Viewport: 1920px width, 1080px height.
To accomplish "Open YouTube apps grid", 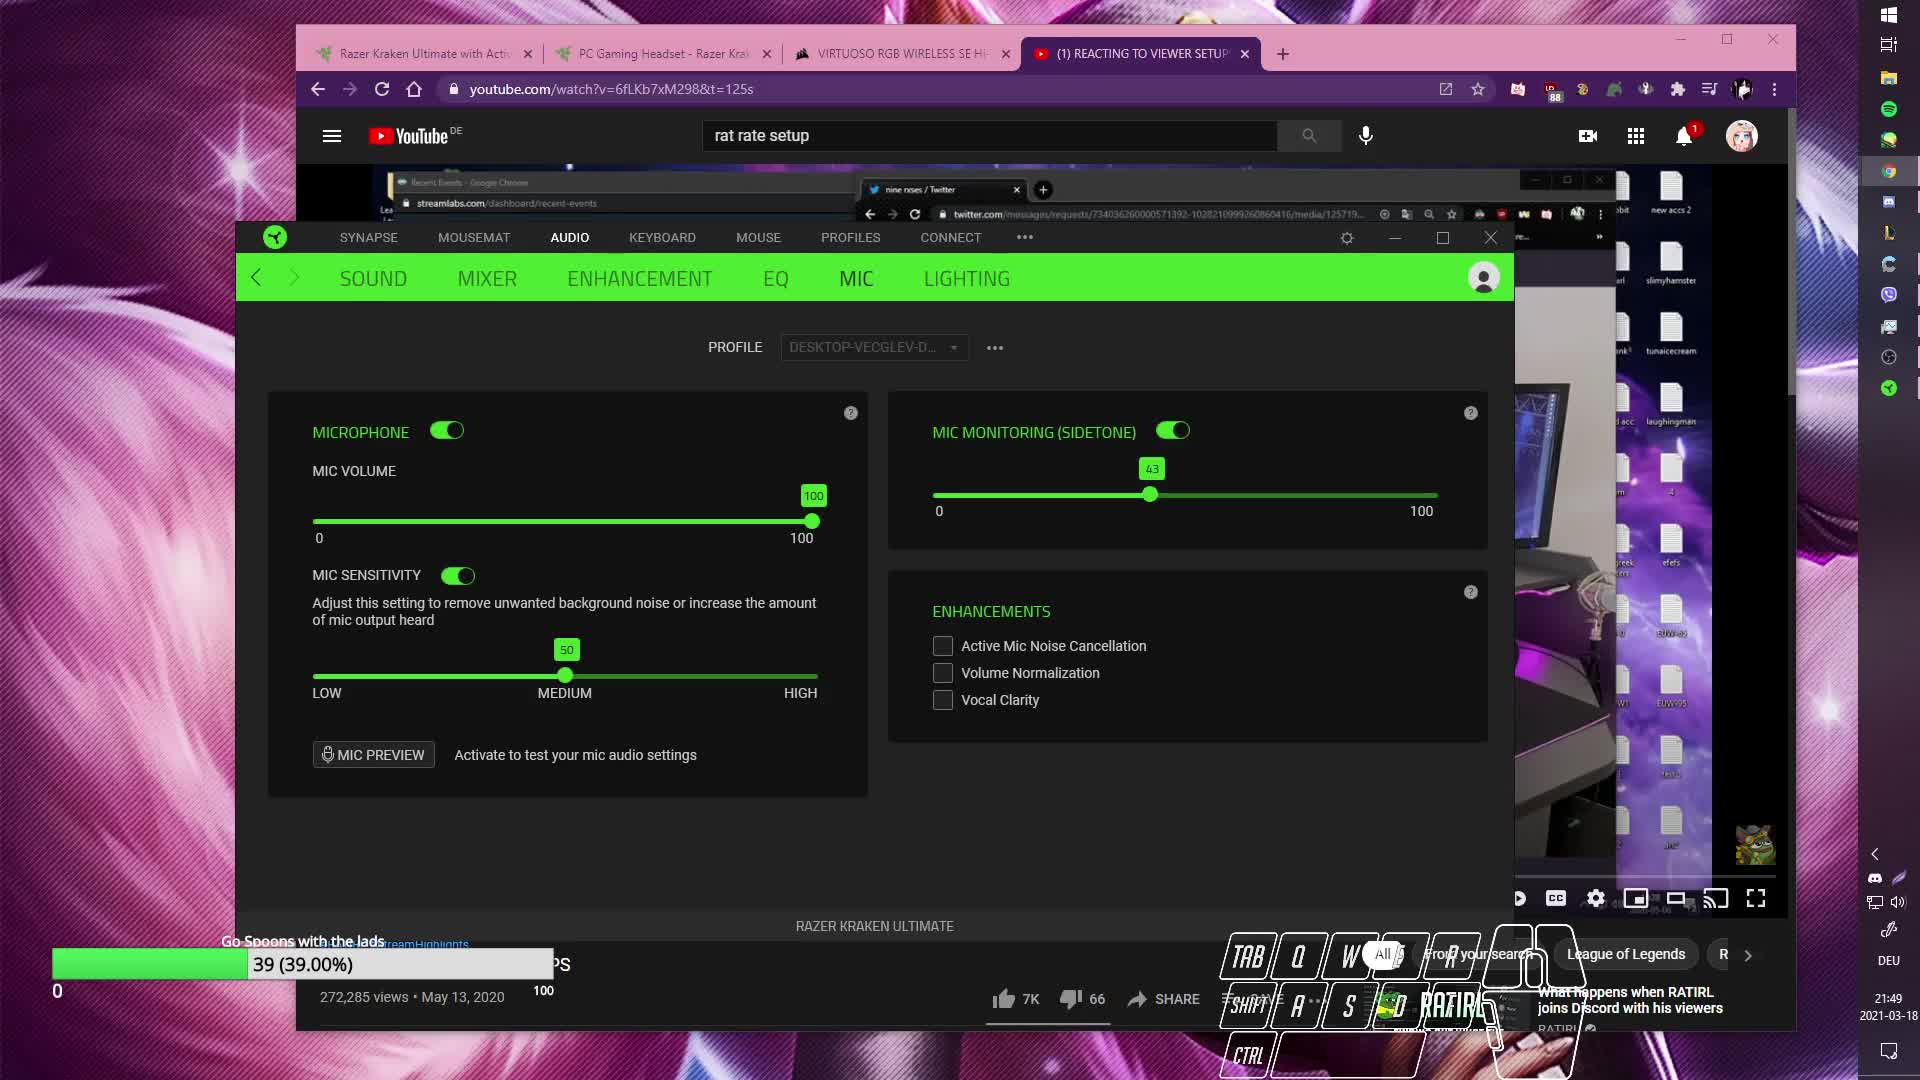I will click(1636, 136).
